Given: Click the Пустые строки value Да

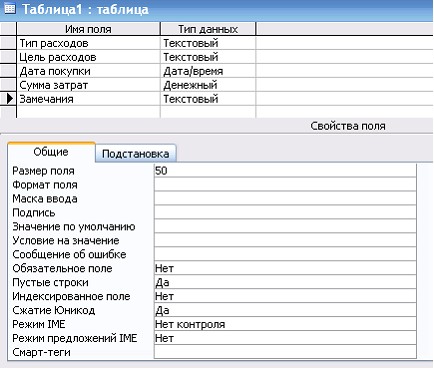Looking at the screenshot, I should (x=285, y=282).
